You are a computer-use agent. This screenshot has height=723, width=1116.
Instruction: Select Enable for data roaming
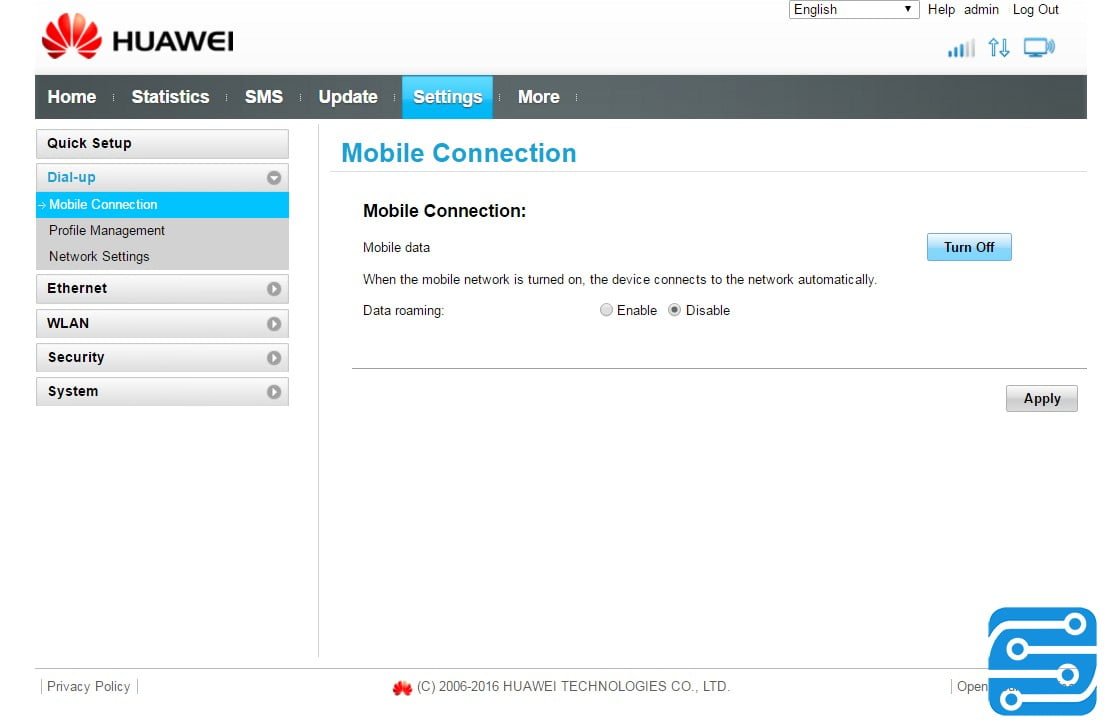tap(606, 311)
